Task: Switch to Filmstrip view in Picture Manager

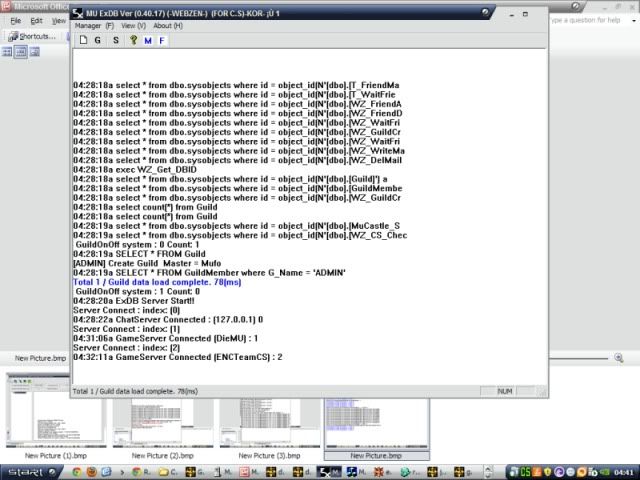Action: pyautogui.click(x=20, y=51)
